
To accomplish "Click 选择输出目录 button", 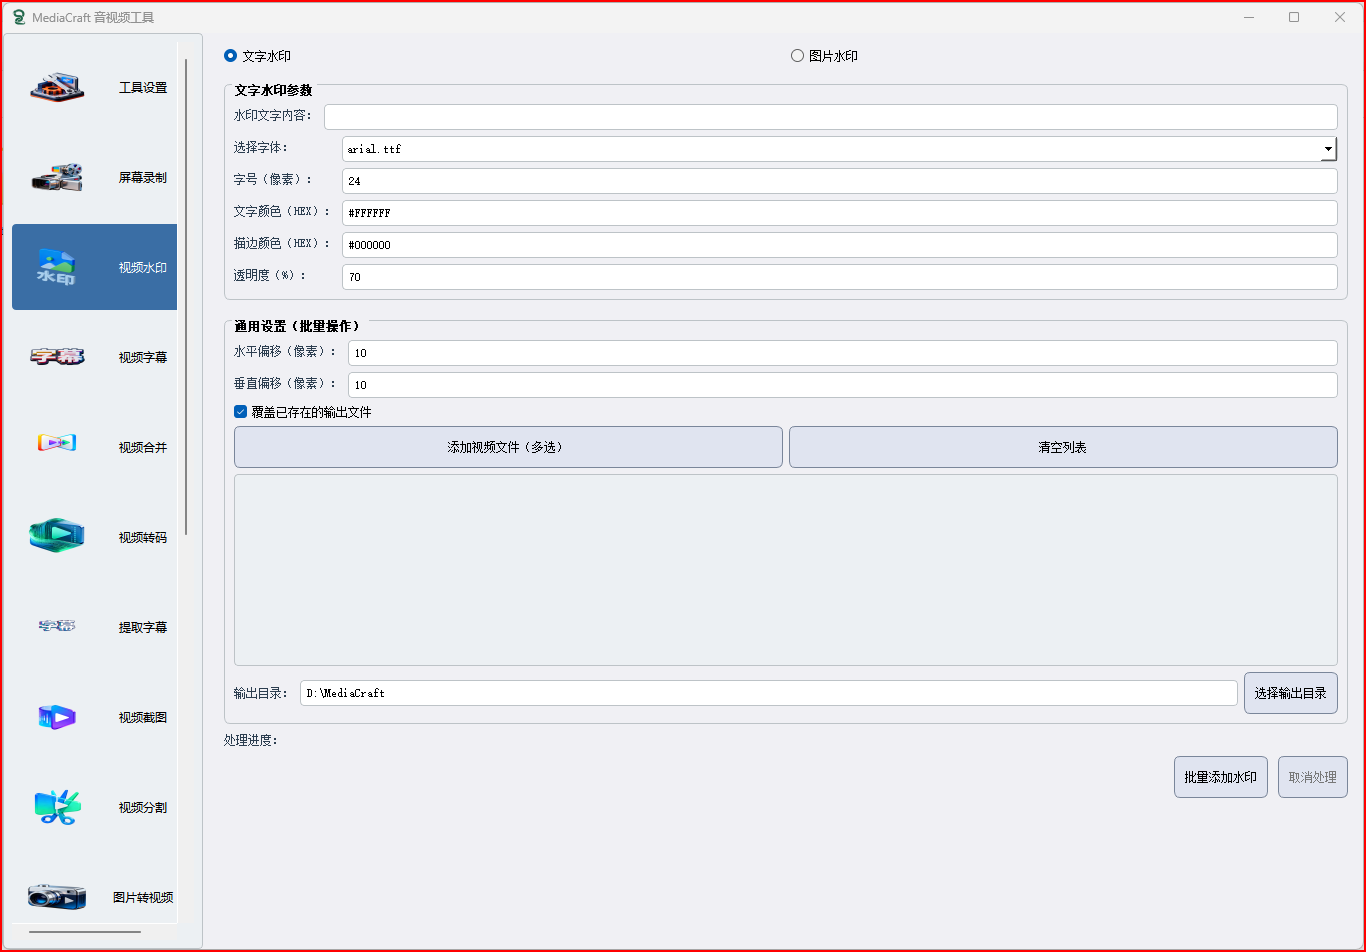I will [1290, 693].
